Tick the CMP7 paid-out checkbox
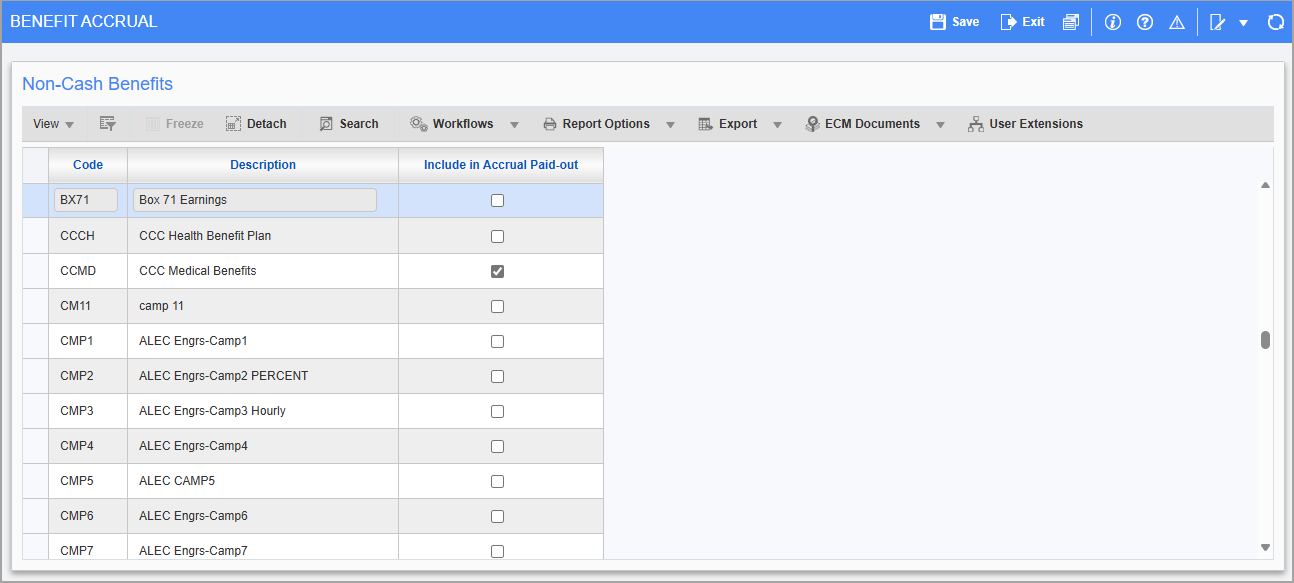 pyautogui.click(x=497, y=551)
